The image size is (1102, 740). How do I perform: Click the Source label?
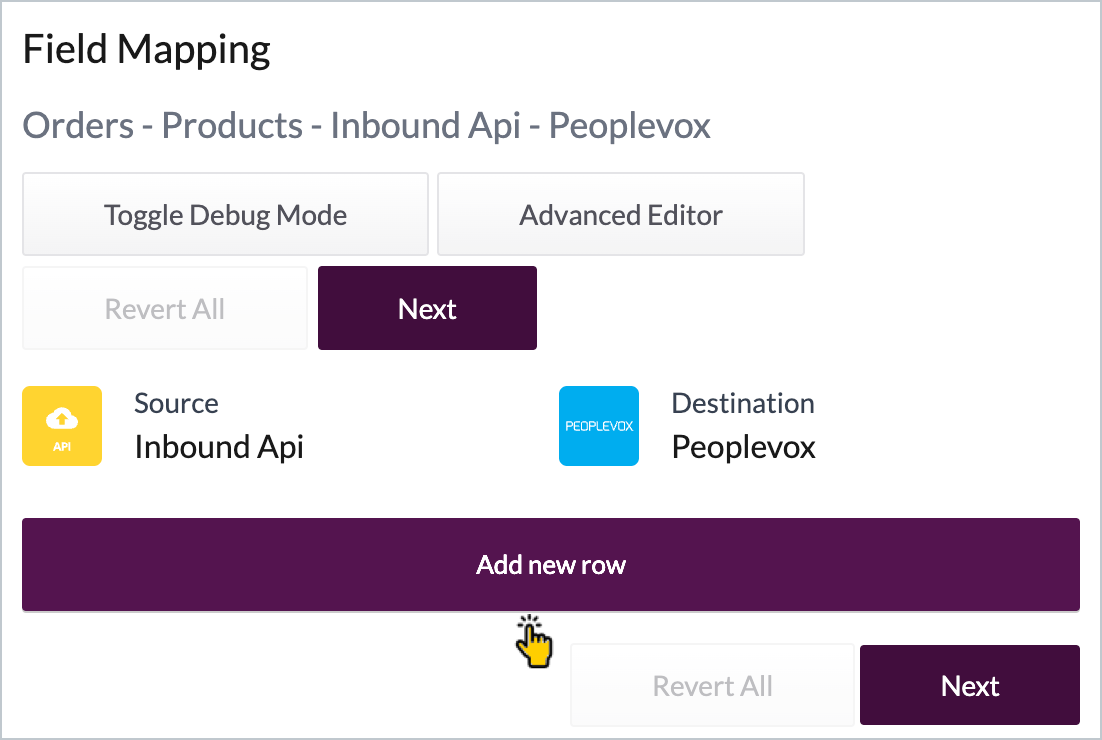176,403
